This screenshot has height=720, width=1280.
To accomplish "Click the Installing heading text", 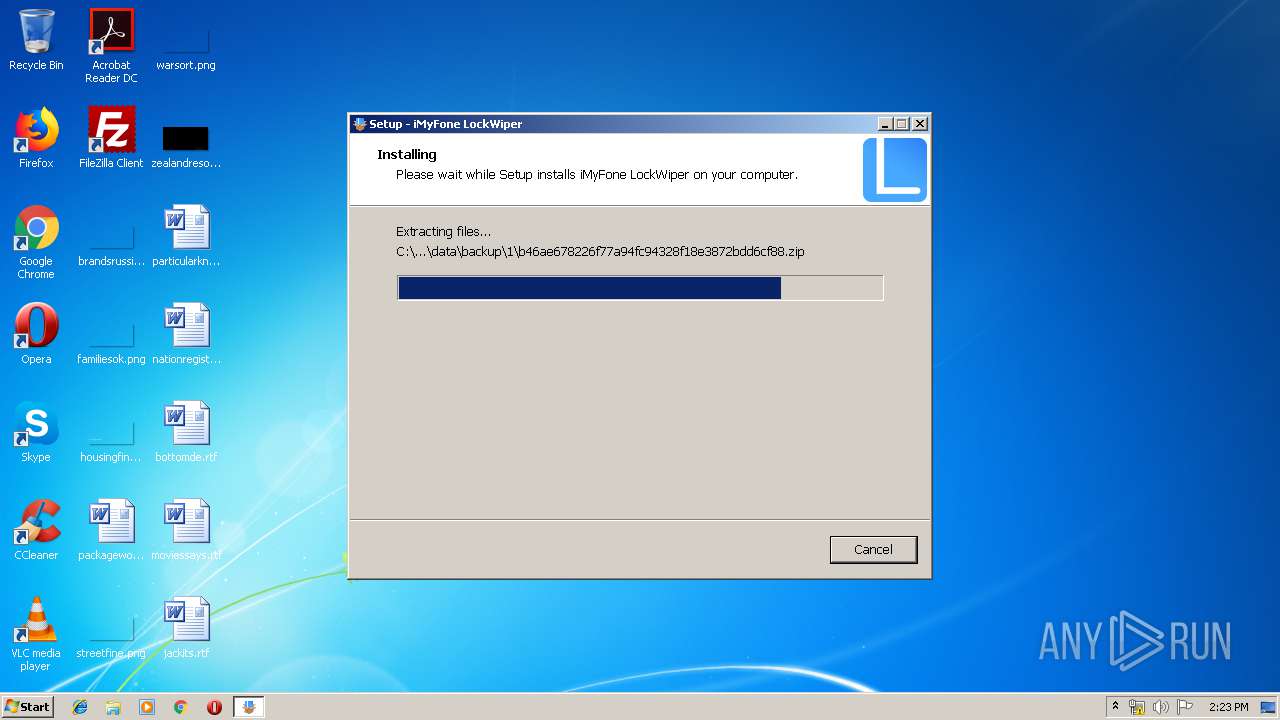I will click(407, 154).
